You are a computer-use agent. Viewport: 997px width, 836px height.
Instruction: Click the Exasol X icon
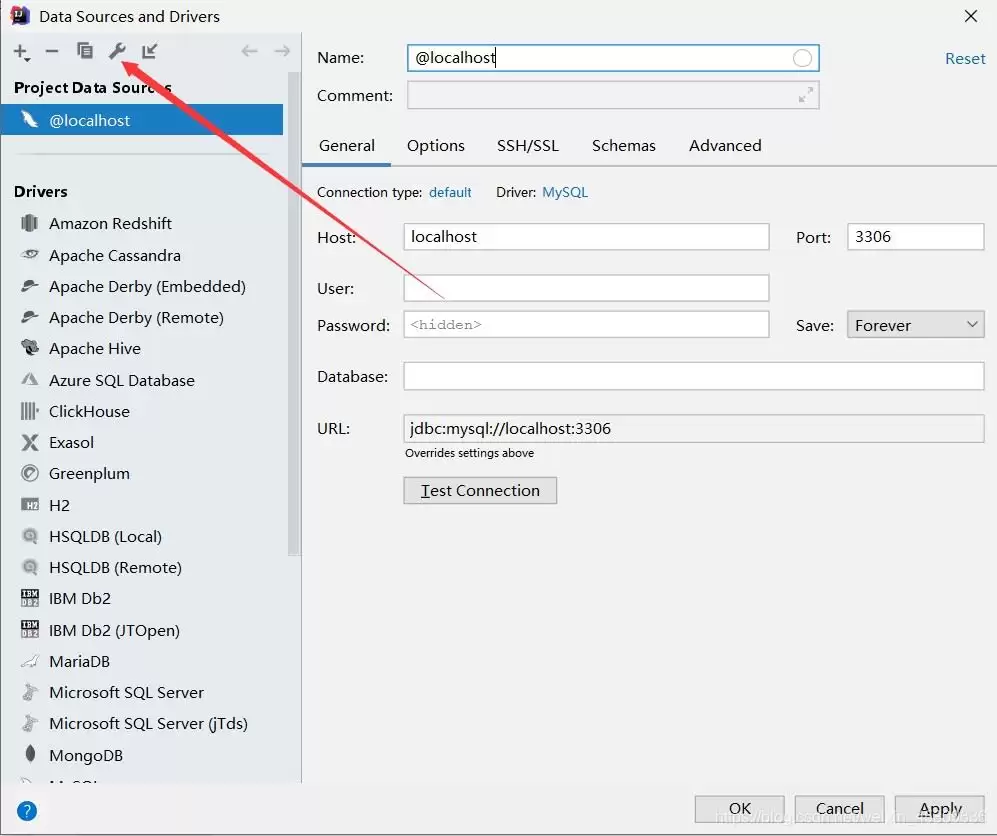coord(29,442)
